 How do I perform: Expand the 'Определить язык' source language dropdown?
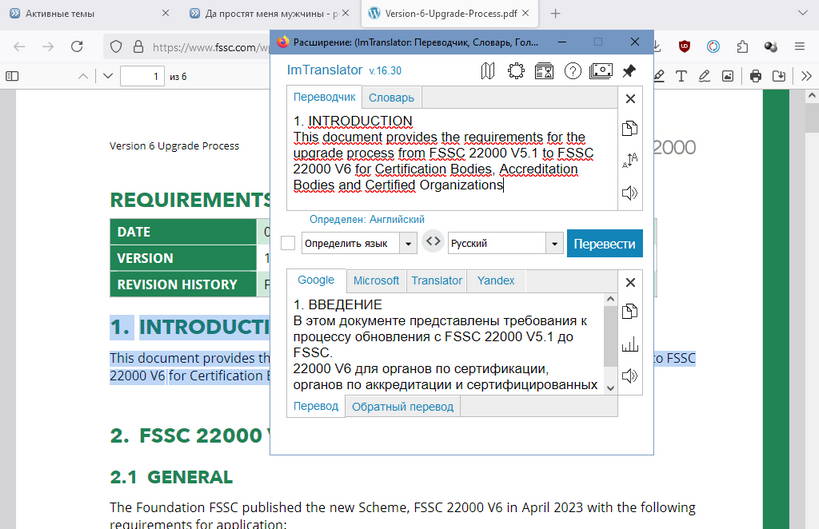(x=408, y=243)
